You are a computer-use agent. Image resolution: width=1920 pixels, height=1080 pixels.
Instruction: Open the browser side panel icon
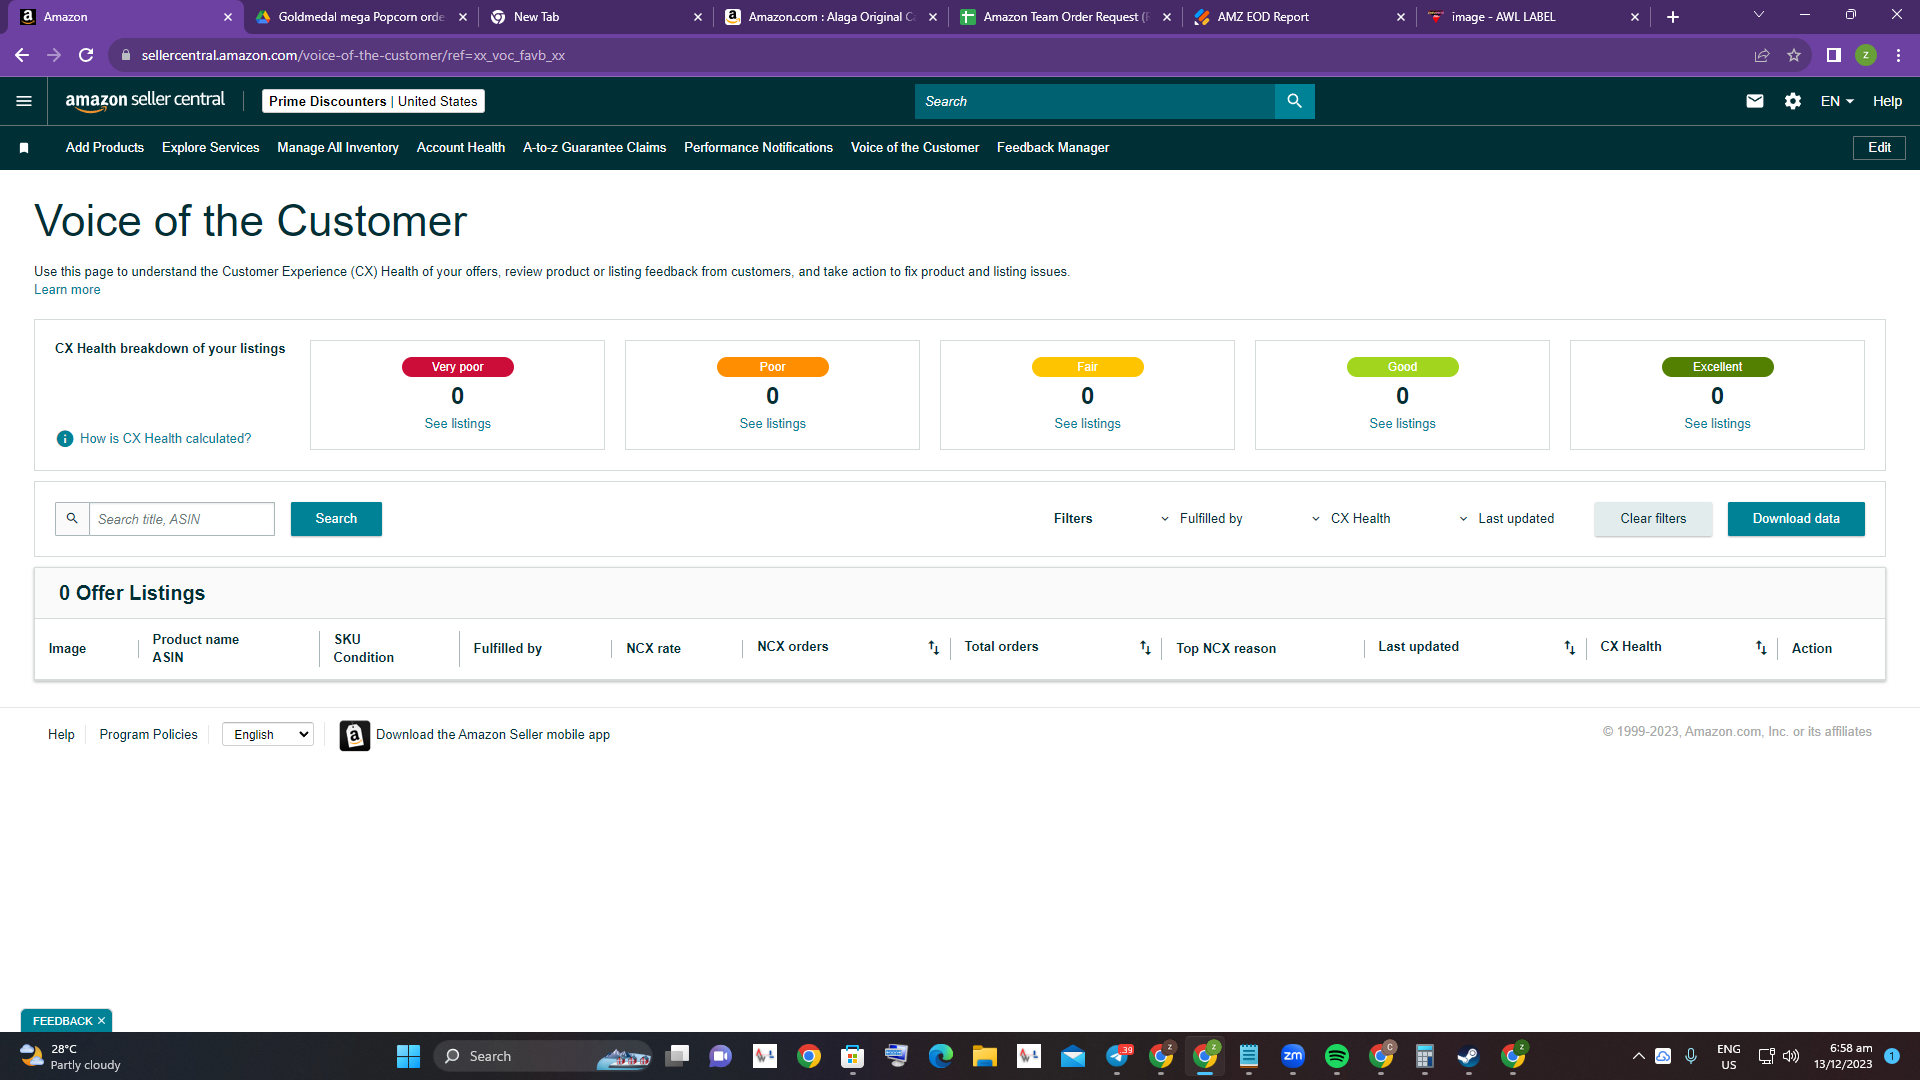pyautogui.click(x=1834, y=55)
